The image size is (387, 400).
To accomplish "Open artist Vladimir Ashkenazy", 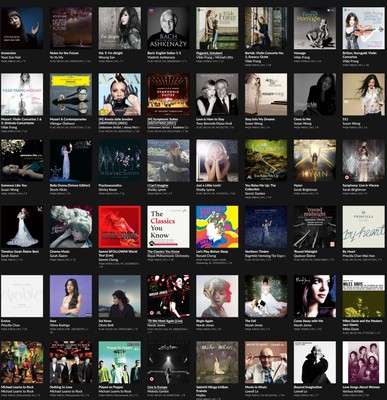I will pos(160,57).
